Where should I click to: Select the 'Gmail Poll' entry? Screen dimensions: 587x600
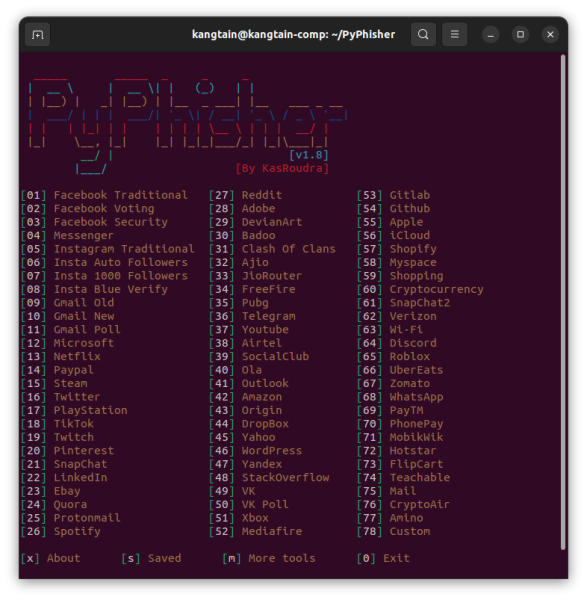(87, 329)
